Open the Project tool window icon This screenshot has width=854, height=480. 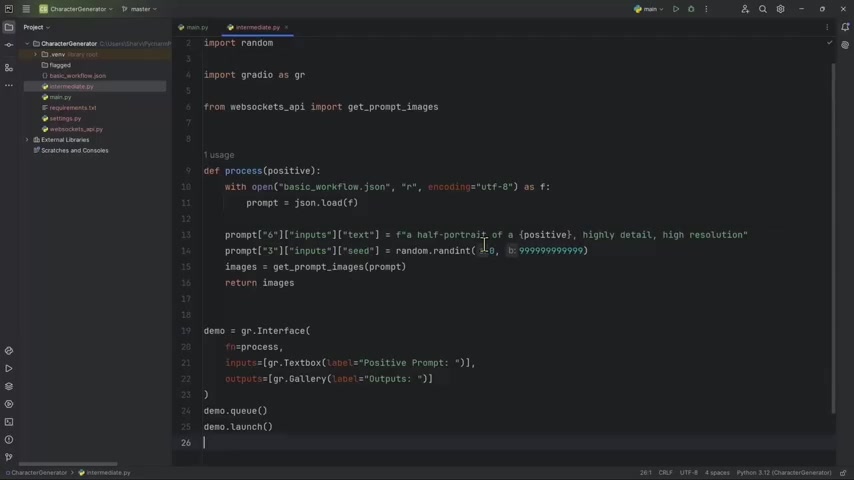coord(9,27)
